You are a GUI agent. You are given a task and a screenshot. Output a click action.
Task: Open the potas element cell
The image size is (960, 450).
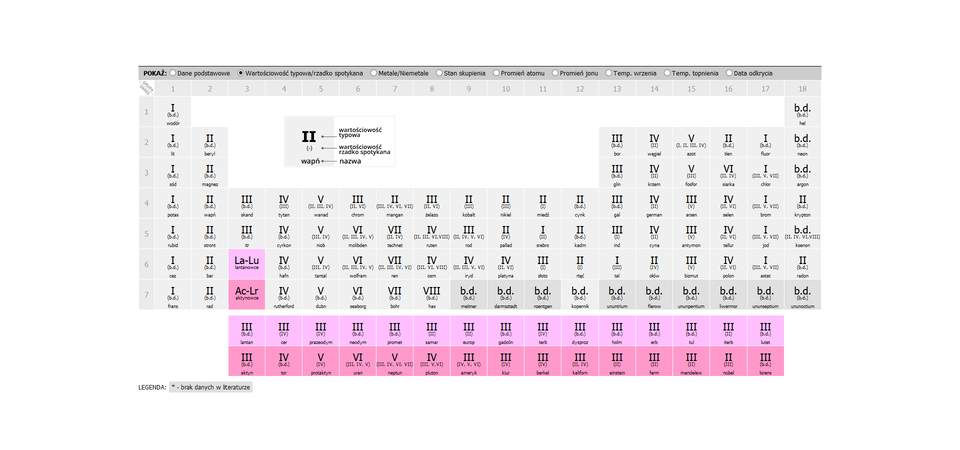click(x=173, y=203)
